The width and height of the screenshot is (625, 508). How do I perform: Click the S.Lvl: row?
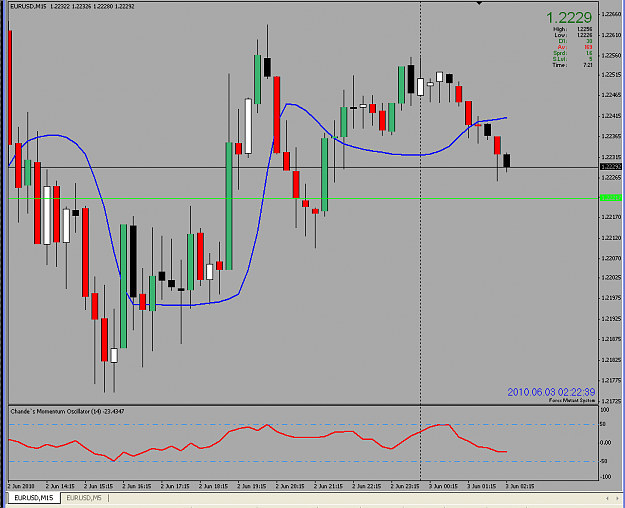tap(572, 59)
